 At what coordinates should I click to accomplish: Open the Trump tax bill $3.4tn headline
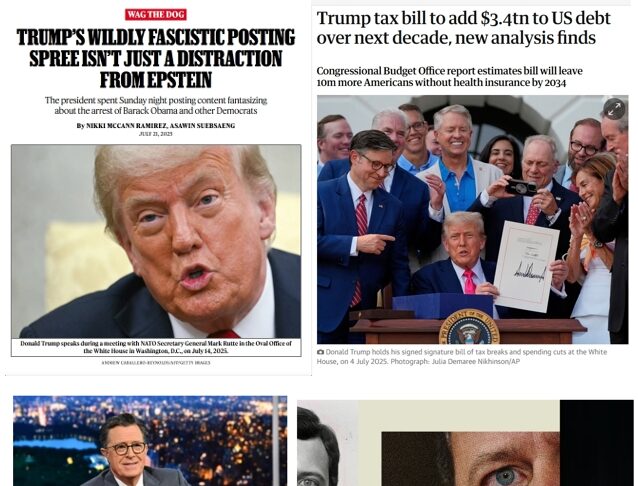pyautogui.click(x=463, y=28)
